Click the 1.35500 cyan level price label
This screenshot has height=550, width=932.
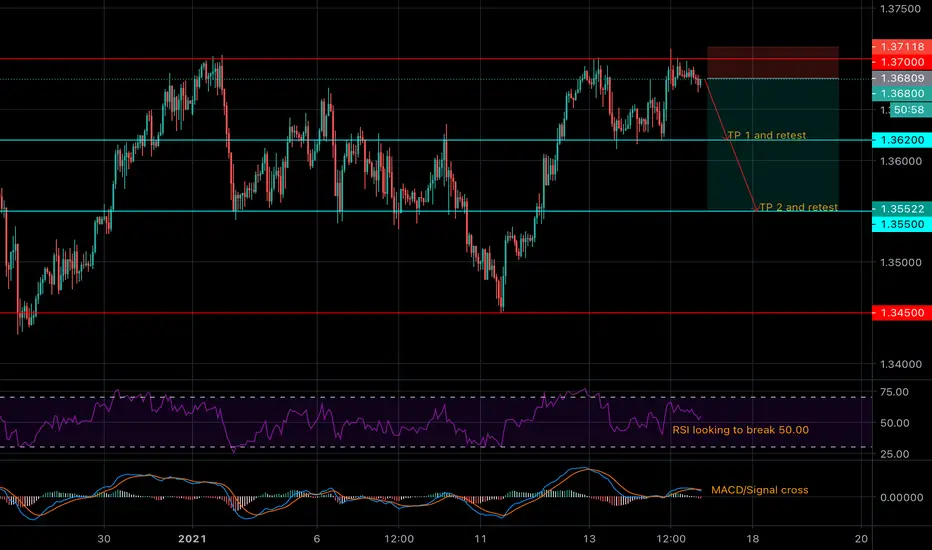coord(902,224)
